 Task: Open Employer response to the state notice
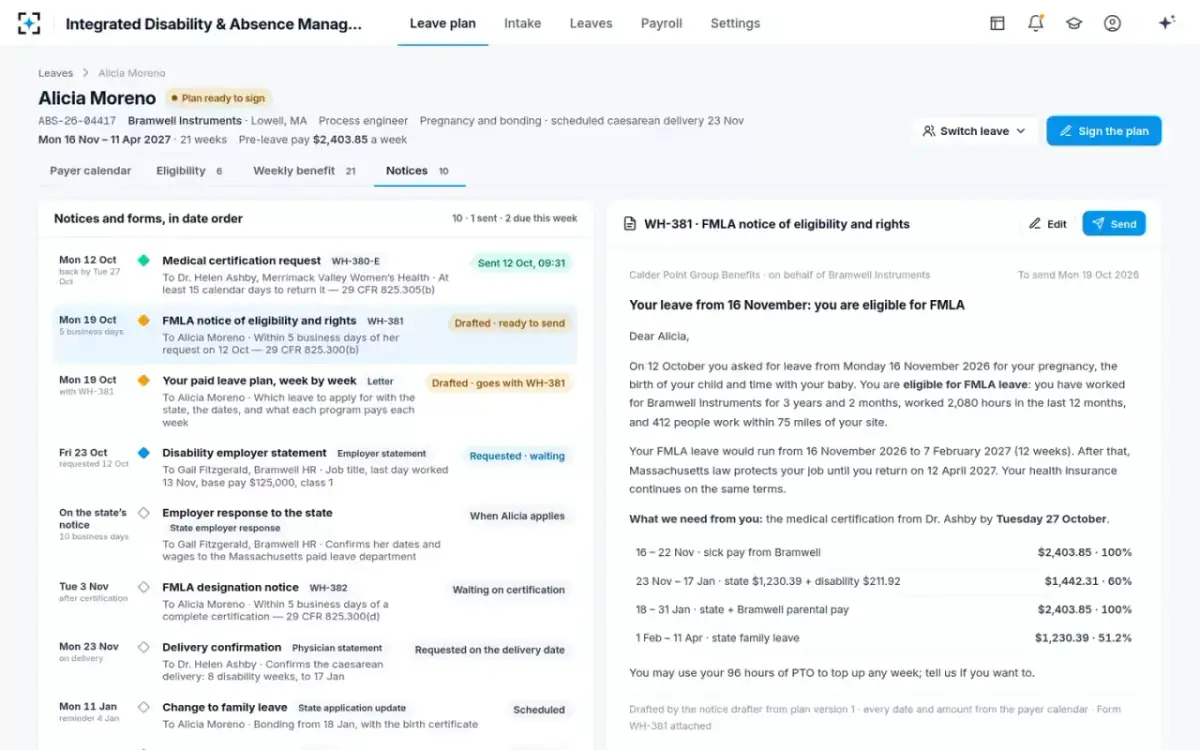pos(315,534)
